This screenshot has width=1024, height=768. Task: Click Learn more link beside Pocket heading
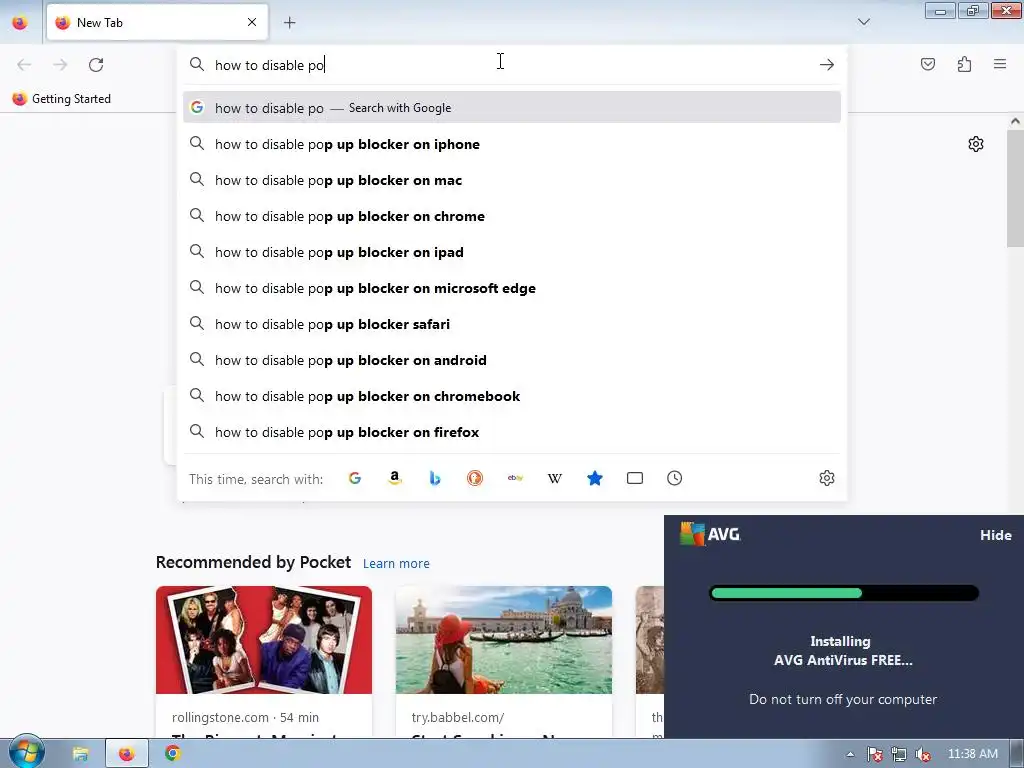pos(396,563)
